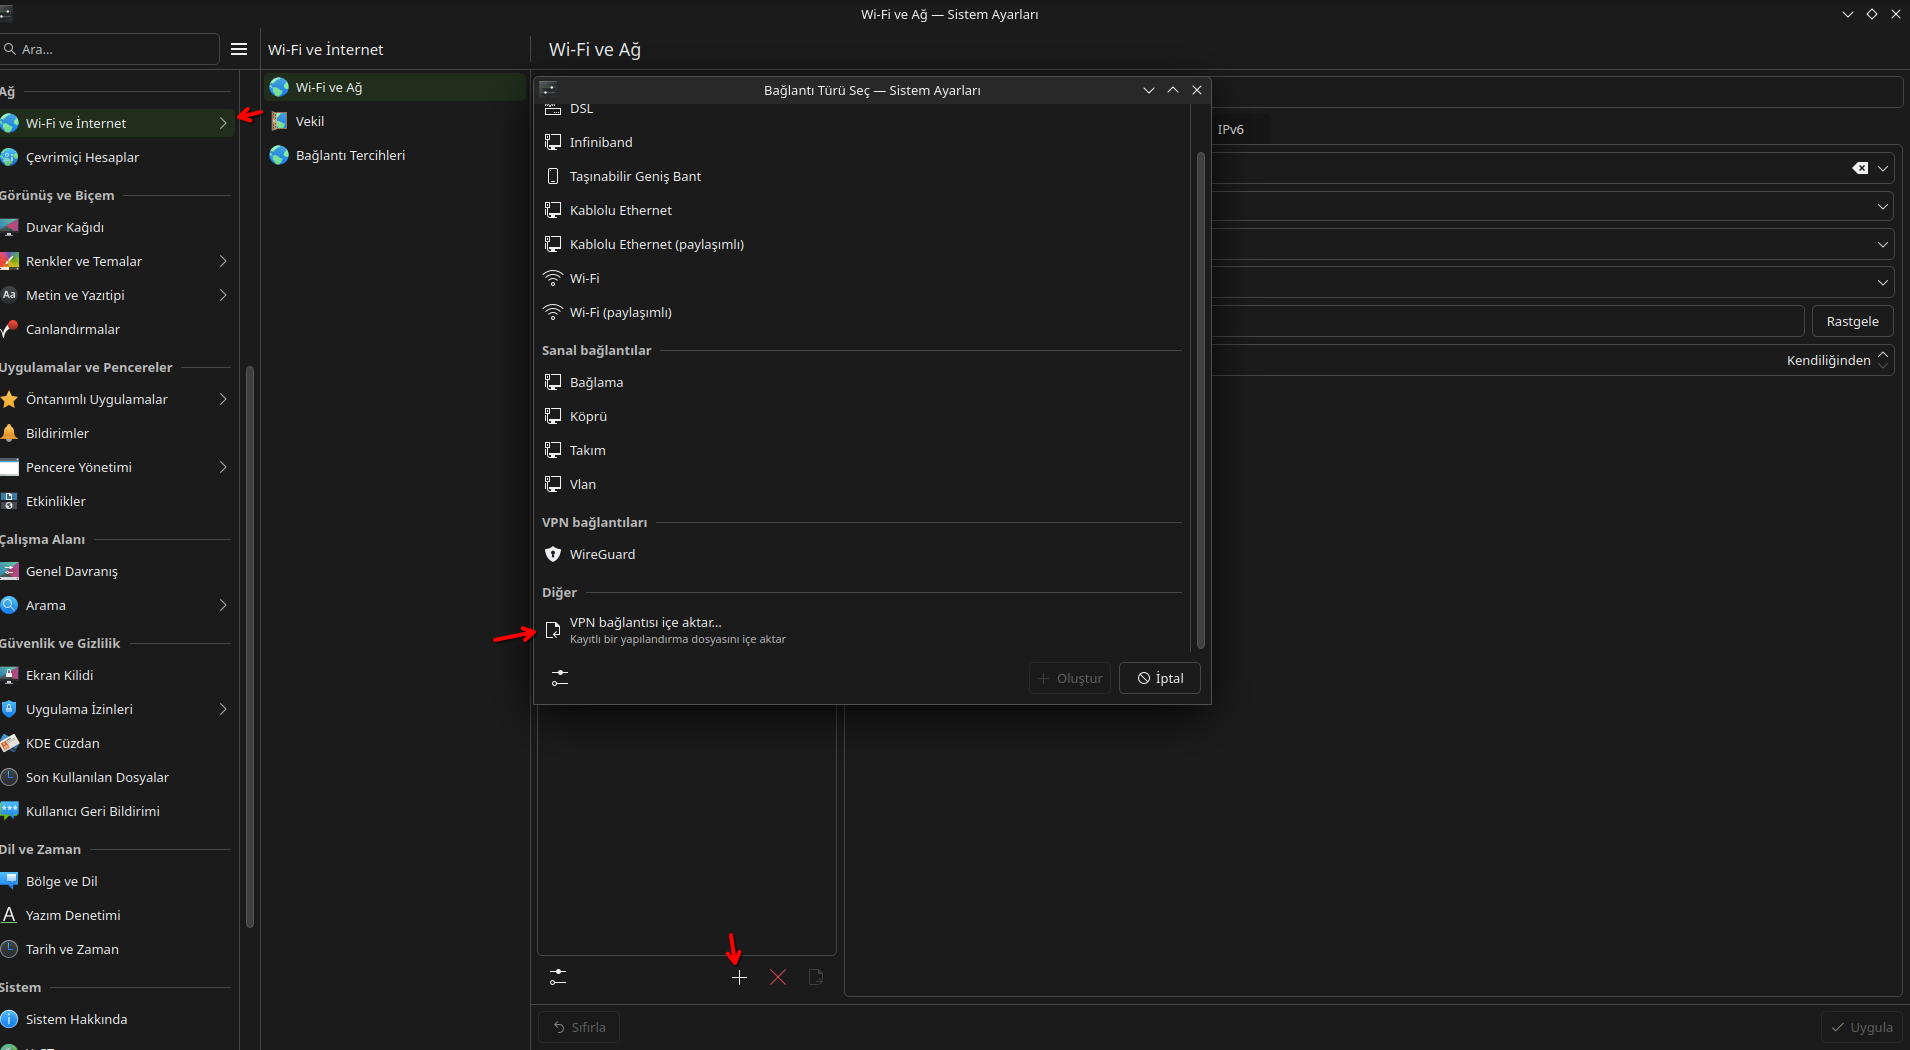Expand Öntanımlı Uygulamalar chevron
The image size is (1910, 1050).
click(223, 399)
